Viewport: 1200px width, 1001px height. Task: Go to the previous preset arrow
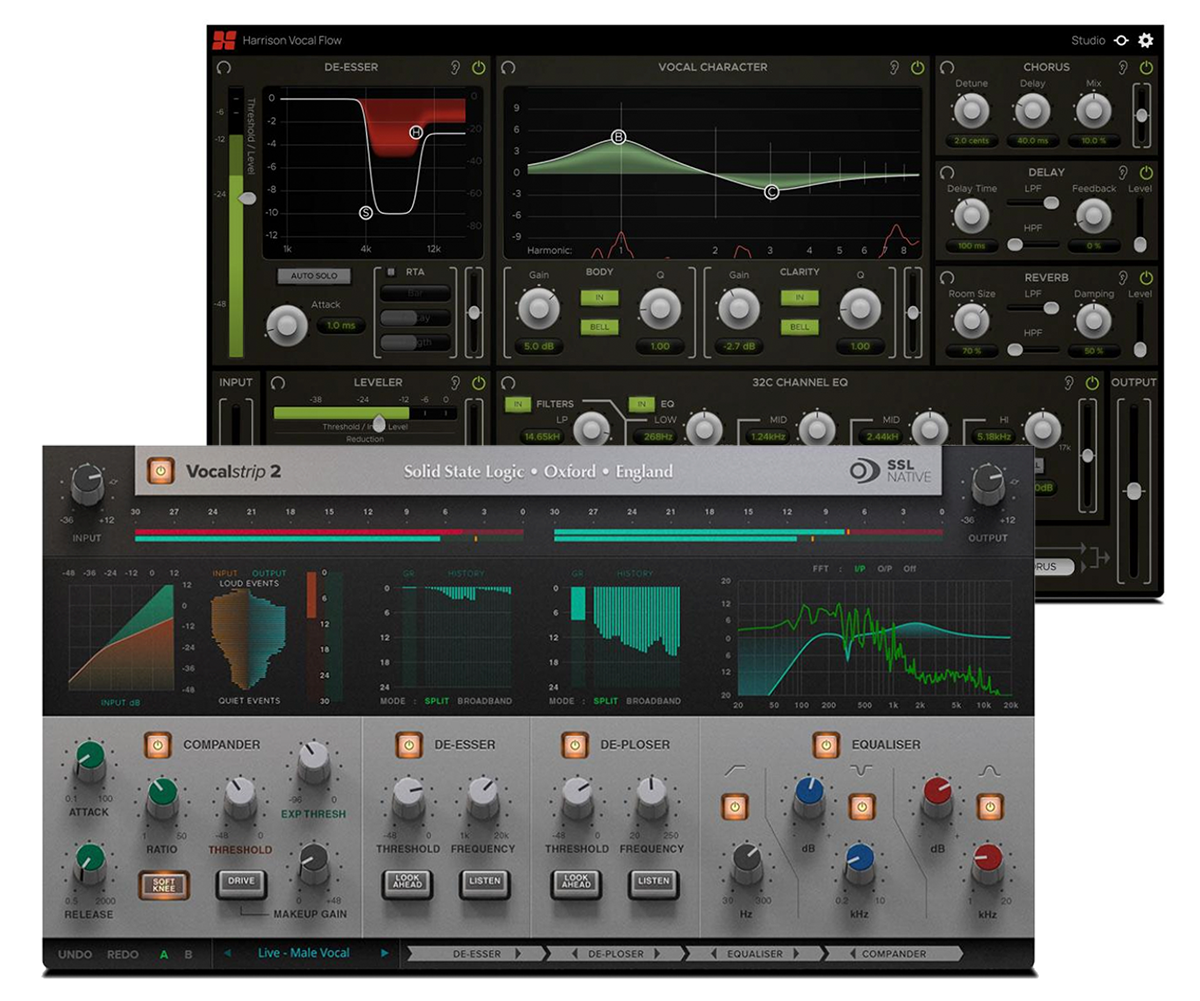(x=227, y=953)
